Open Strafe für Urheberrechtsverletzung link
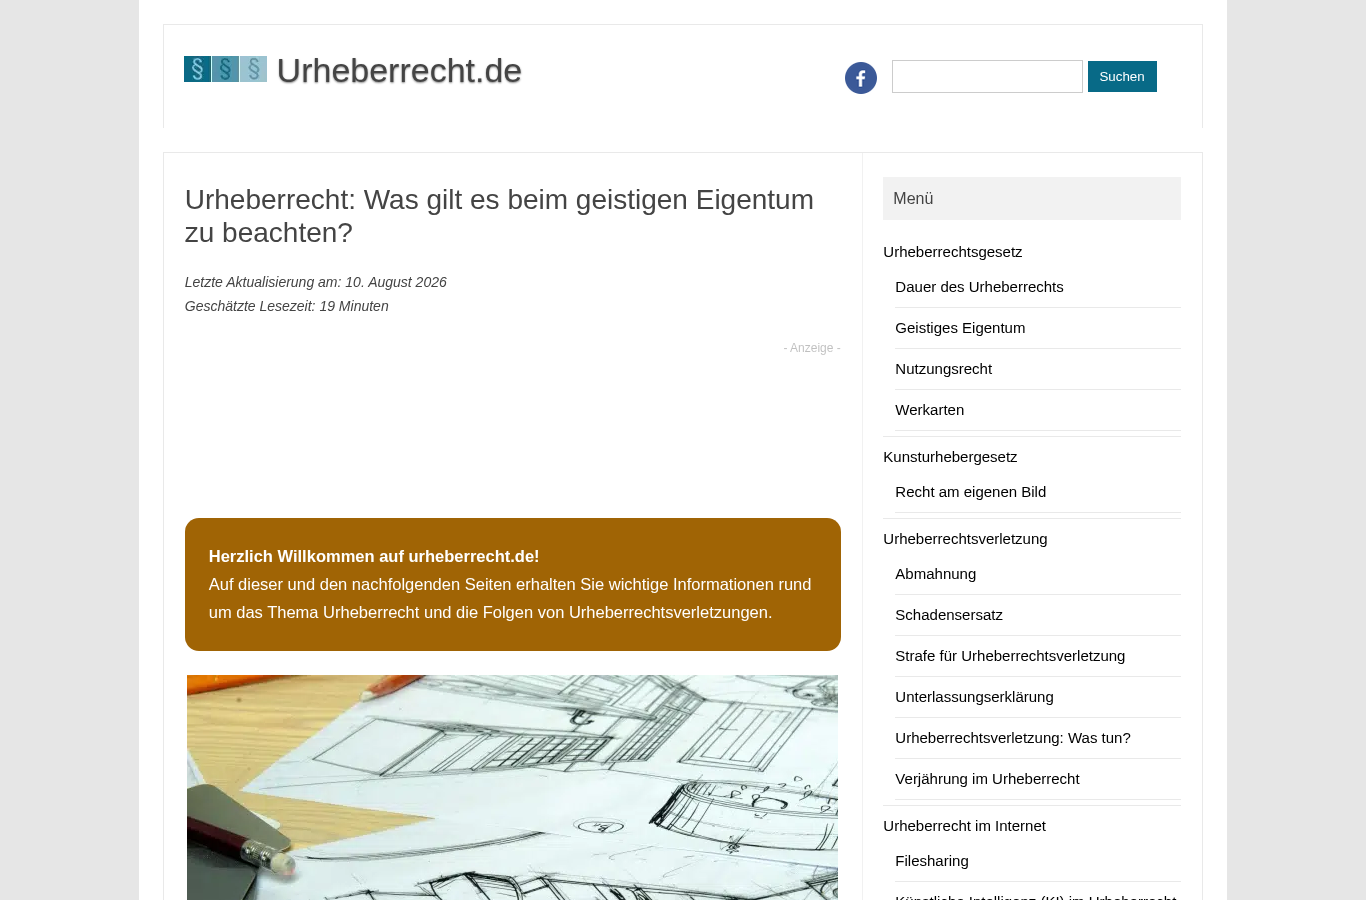The height and width of the screenshot is (900, 1366). pos(1010,656)
